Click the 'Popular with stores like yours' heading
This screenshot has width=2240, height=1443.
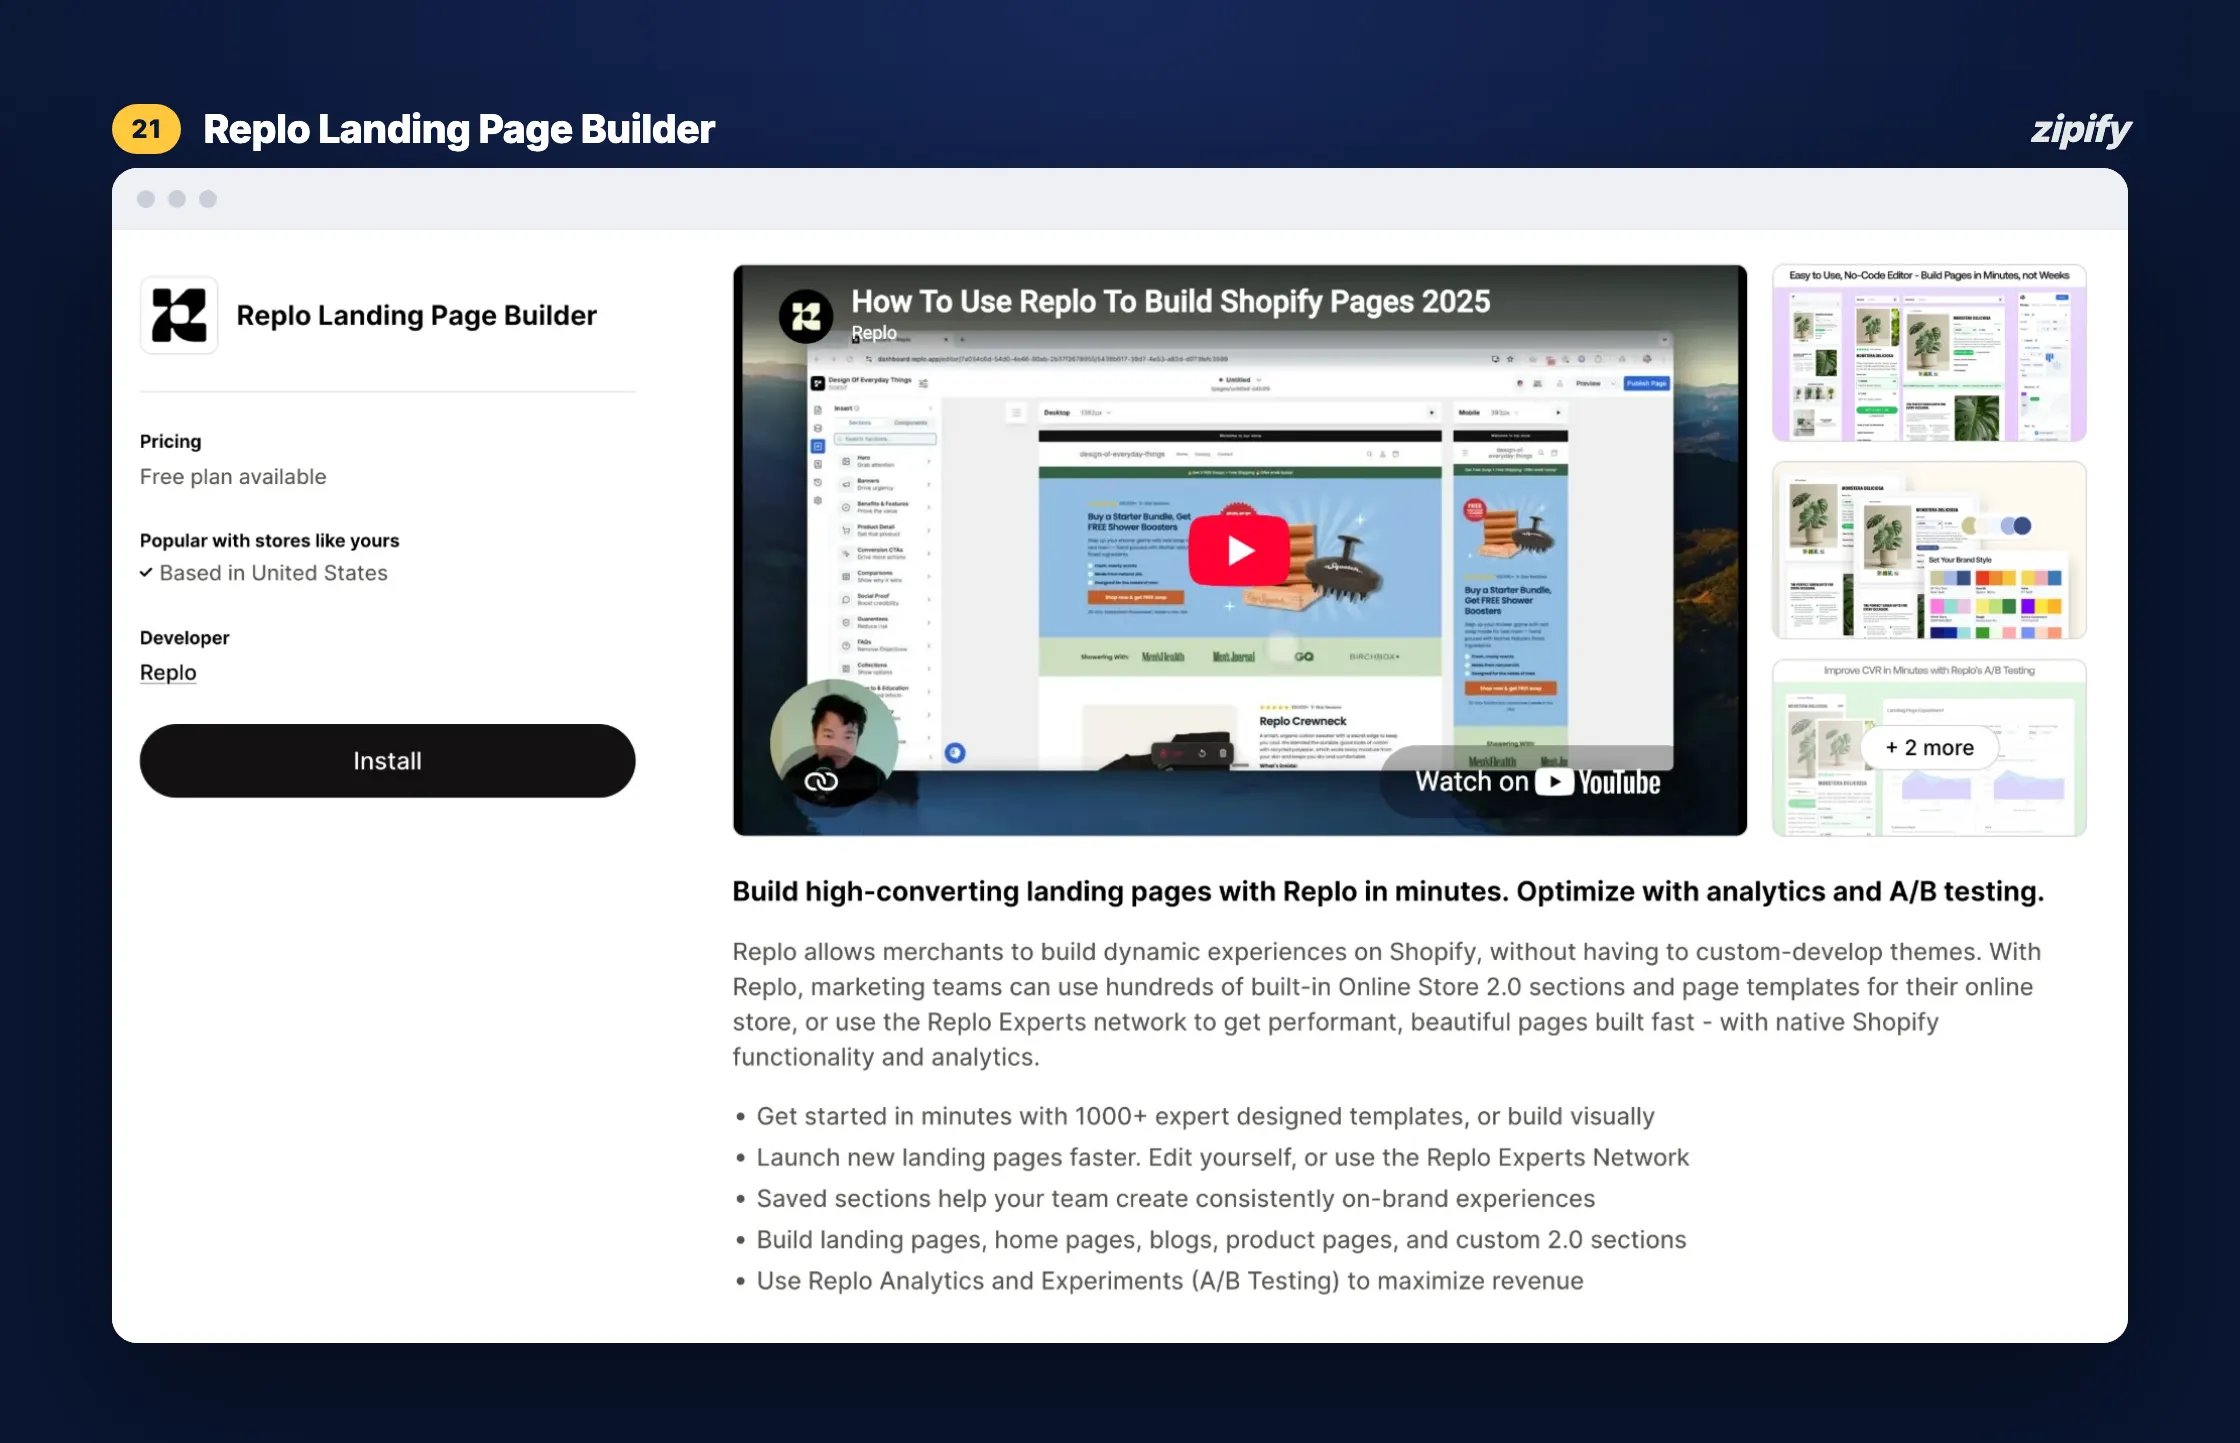[x=269, y=541]
